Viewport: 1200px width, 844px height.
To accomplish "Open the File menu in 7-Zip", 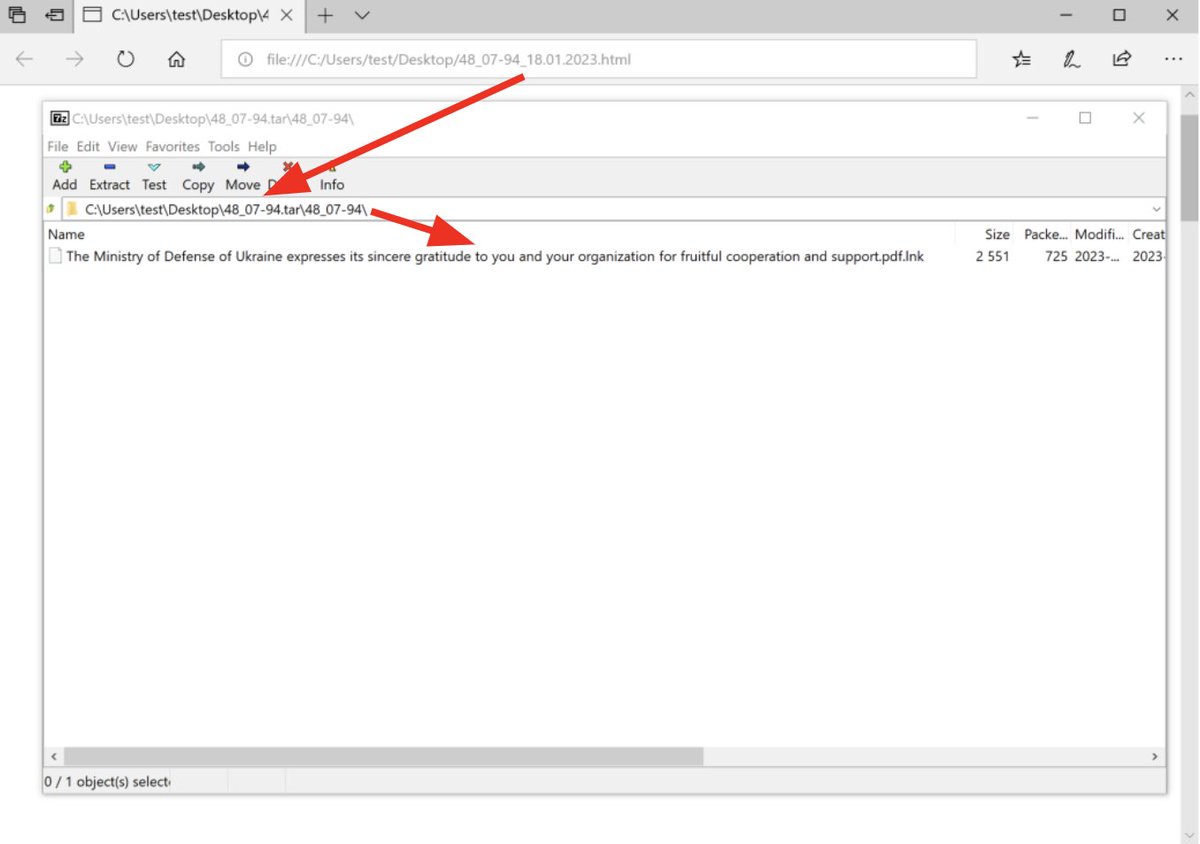I will coord(58,146).
